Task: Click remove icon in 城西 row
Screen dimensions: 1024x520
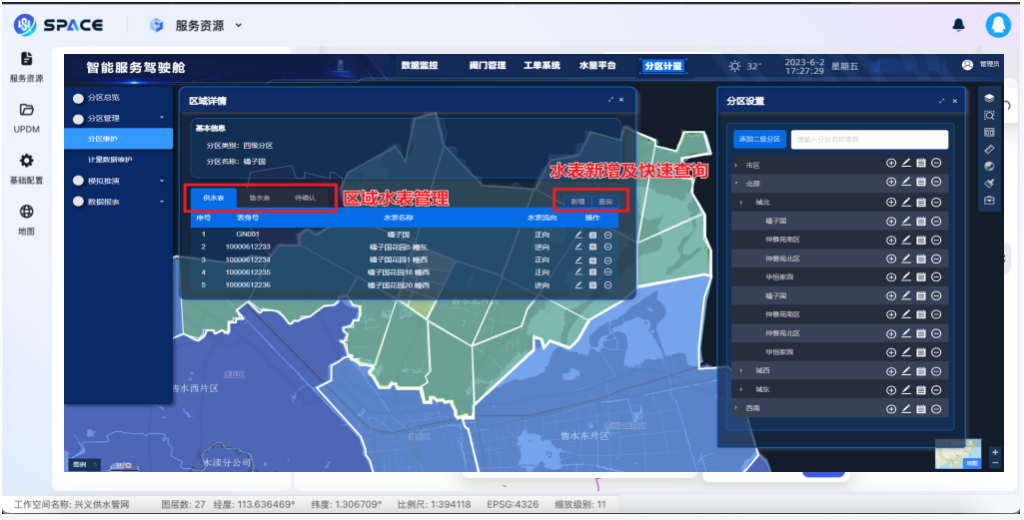Action: [x=936, y=371]
